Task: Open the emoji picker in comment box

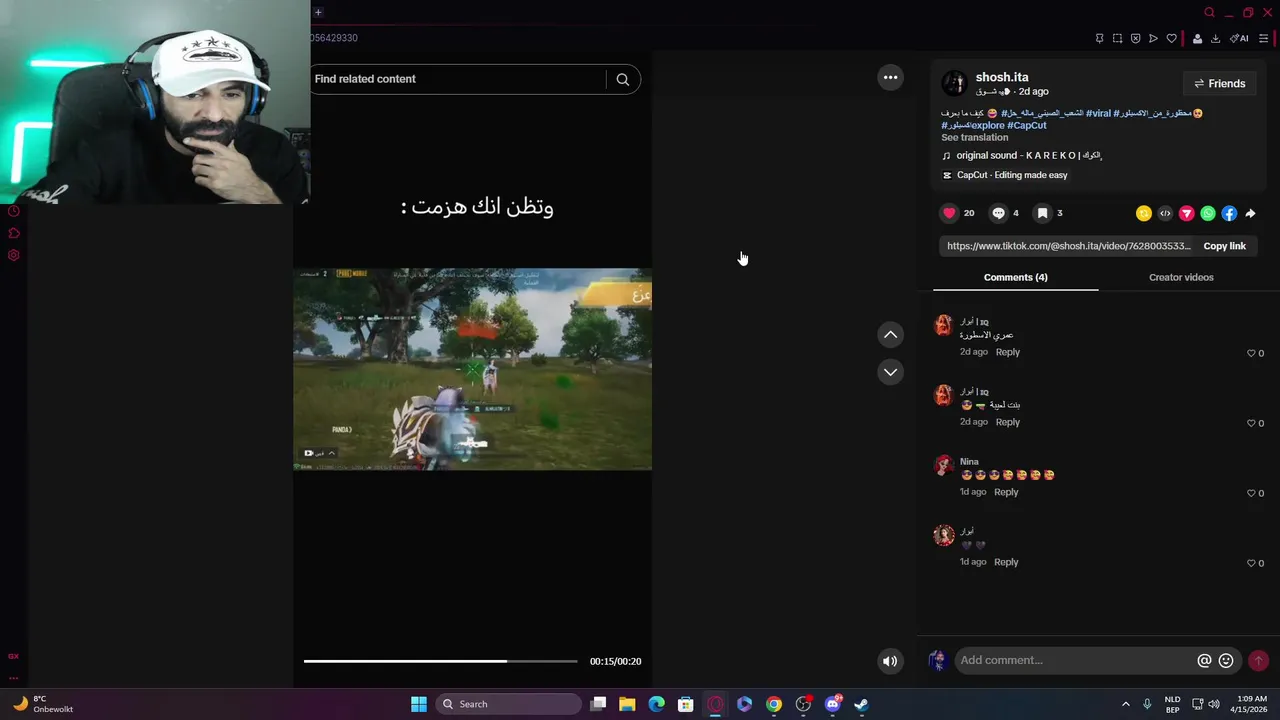Action: (1226, 660)
